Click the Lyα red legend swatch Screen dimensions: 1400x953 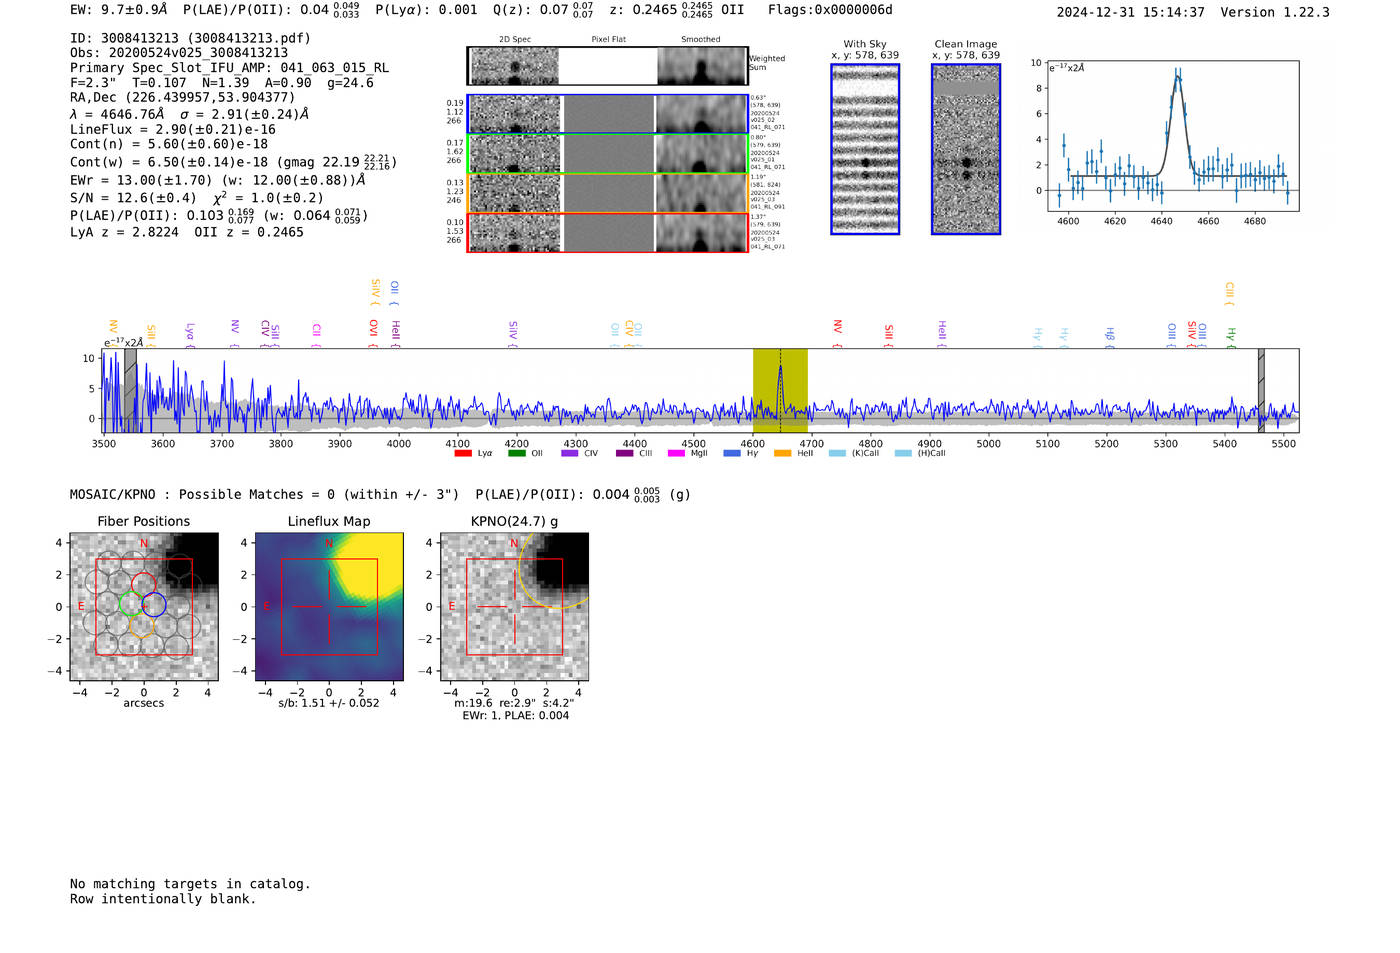tap(462, 453)
